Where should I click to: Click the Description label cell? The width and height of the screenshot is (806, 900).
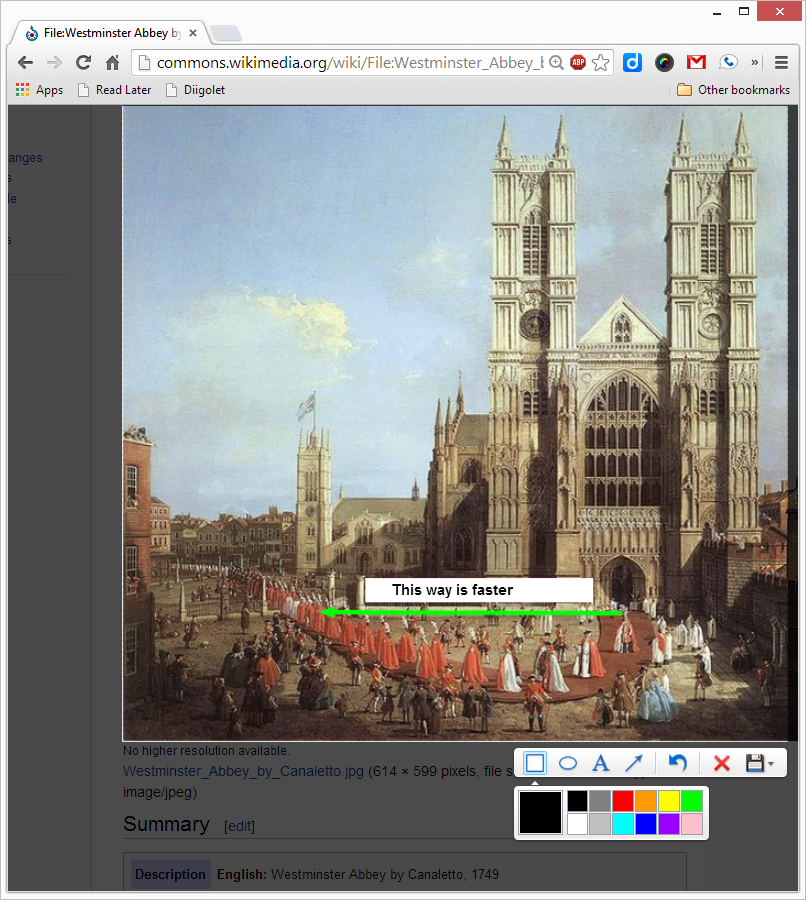click(170, 874)
